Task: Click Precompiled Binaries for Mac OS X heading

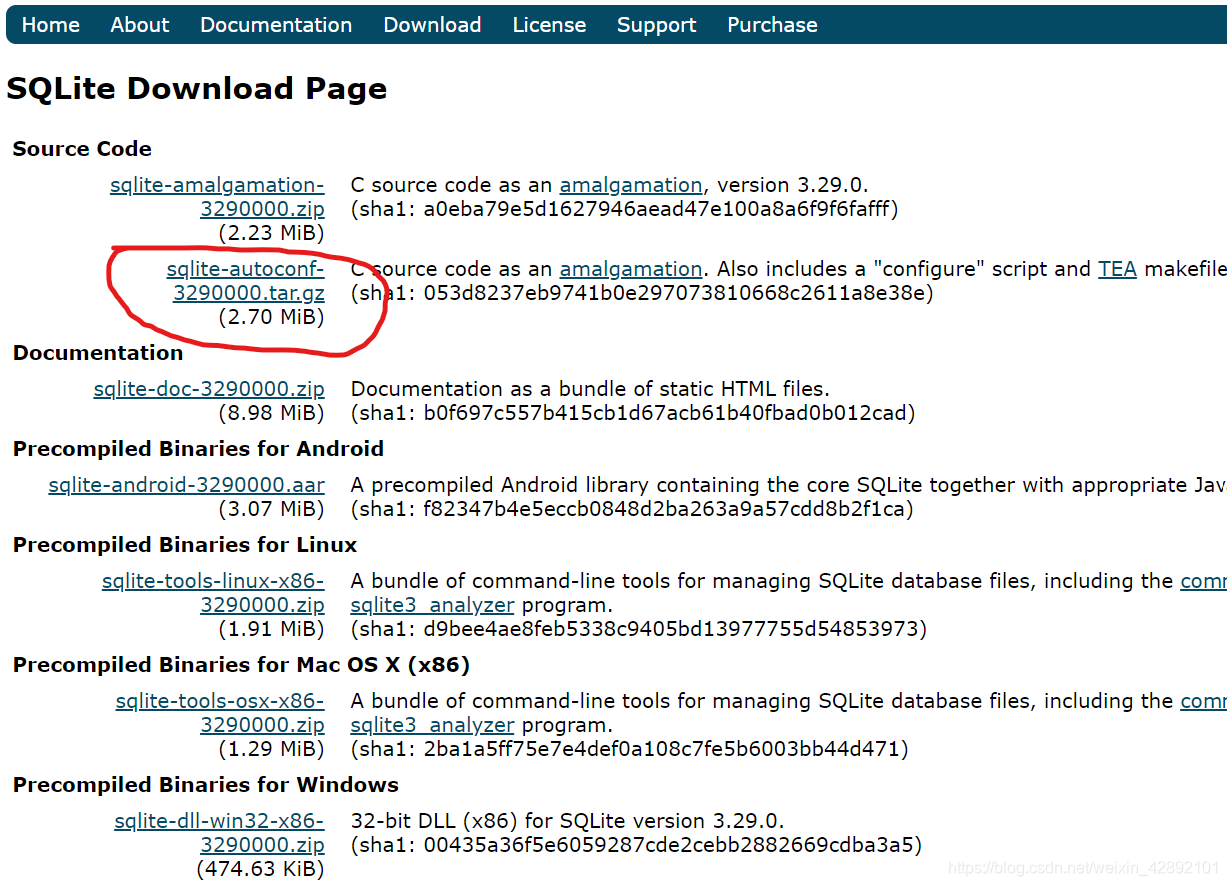Action: click(x=241, y=665)
